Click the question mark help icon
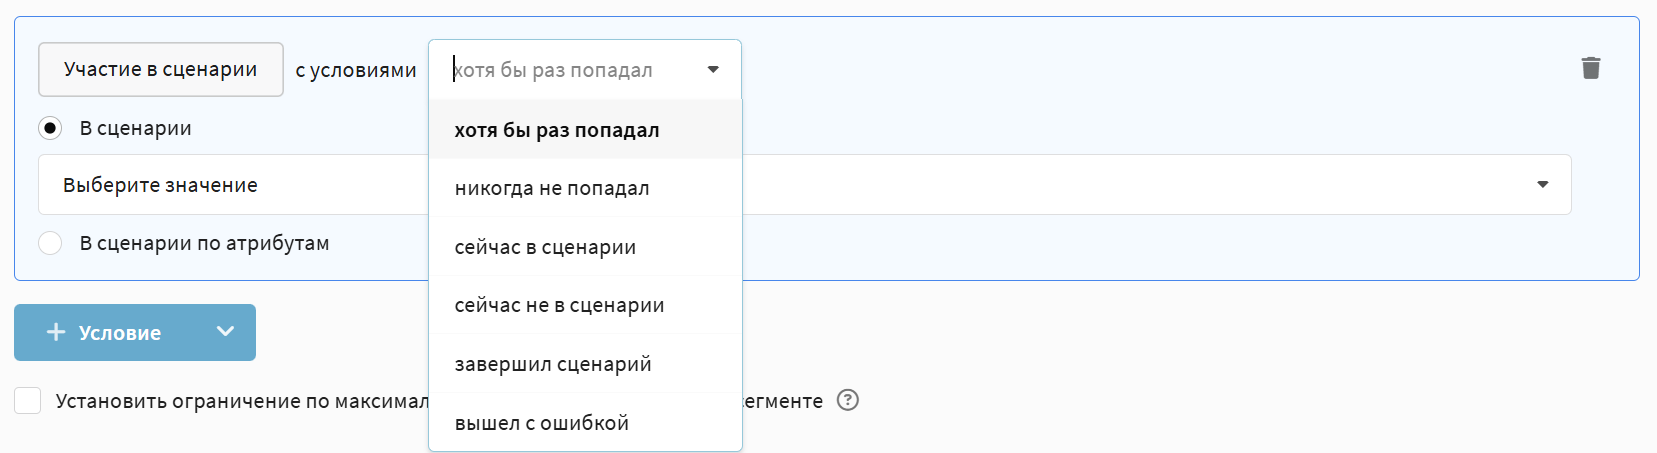This screenshot has width=1657, height=453. pyautogui.click(x=847, y=400)
